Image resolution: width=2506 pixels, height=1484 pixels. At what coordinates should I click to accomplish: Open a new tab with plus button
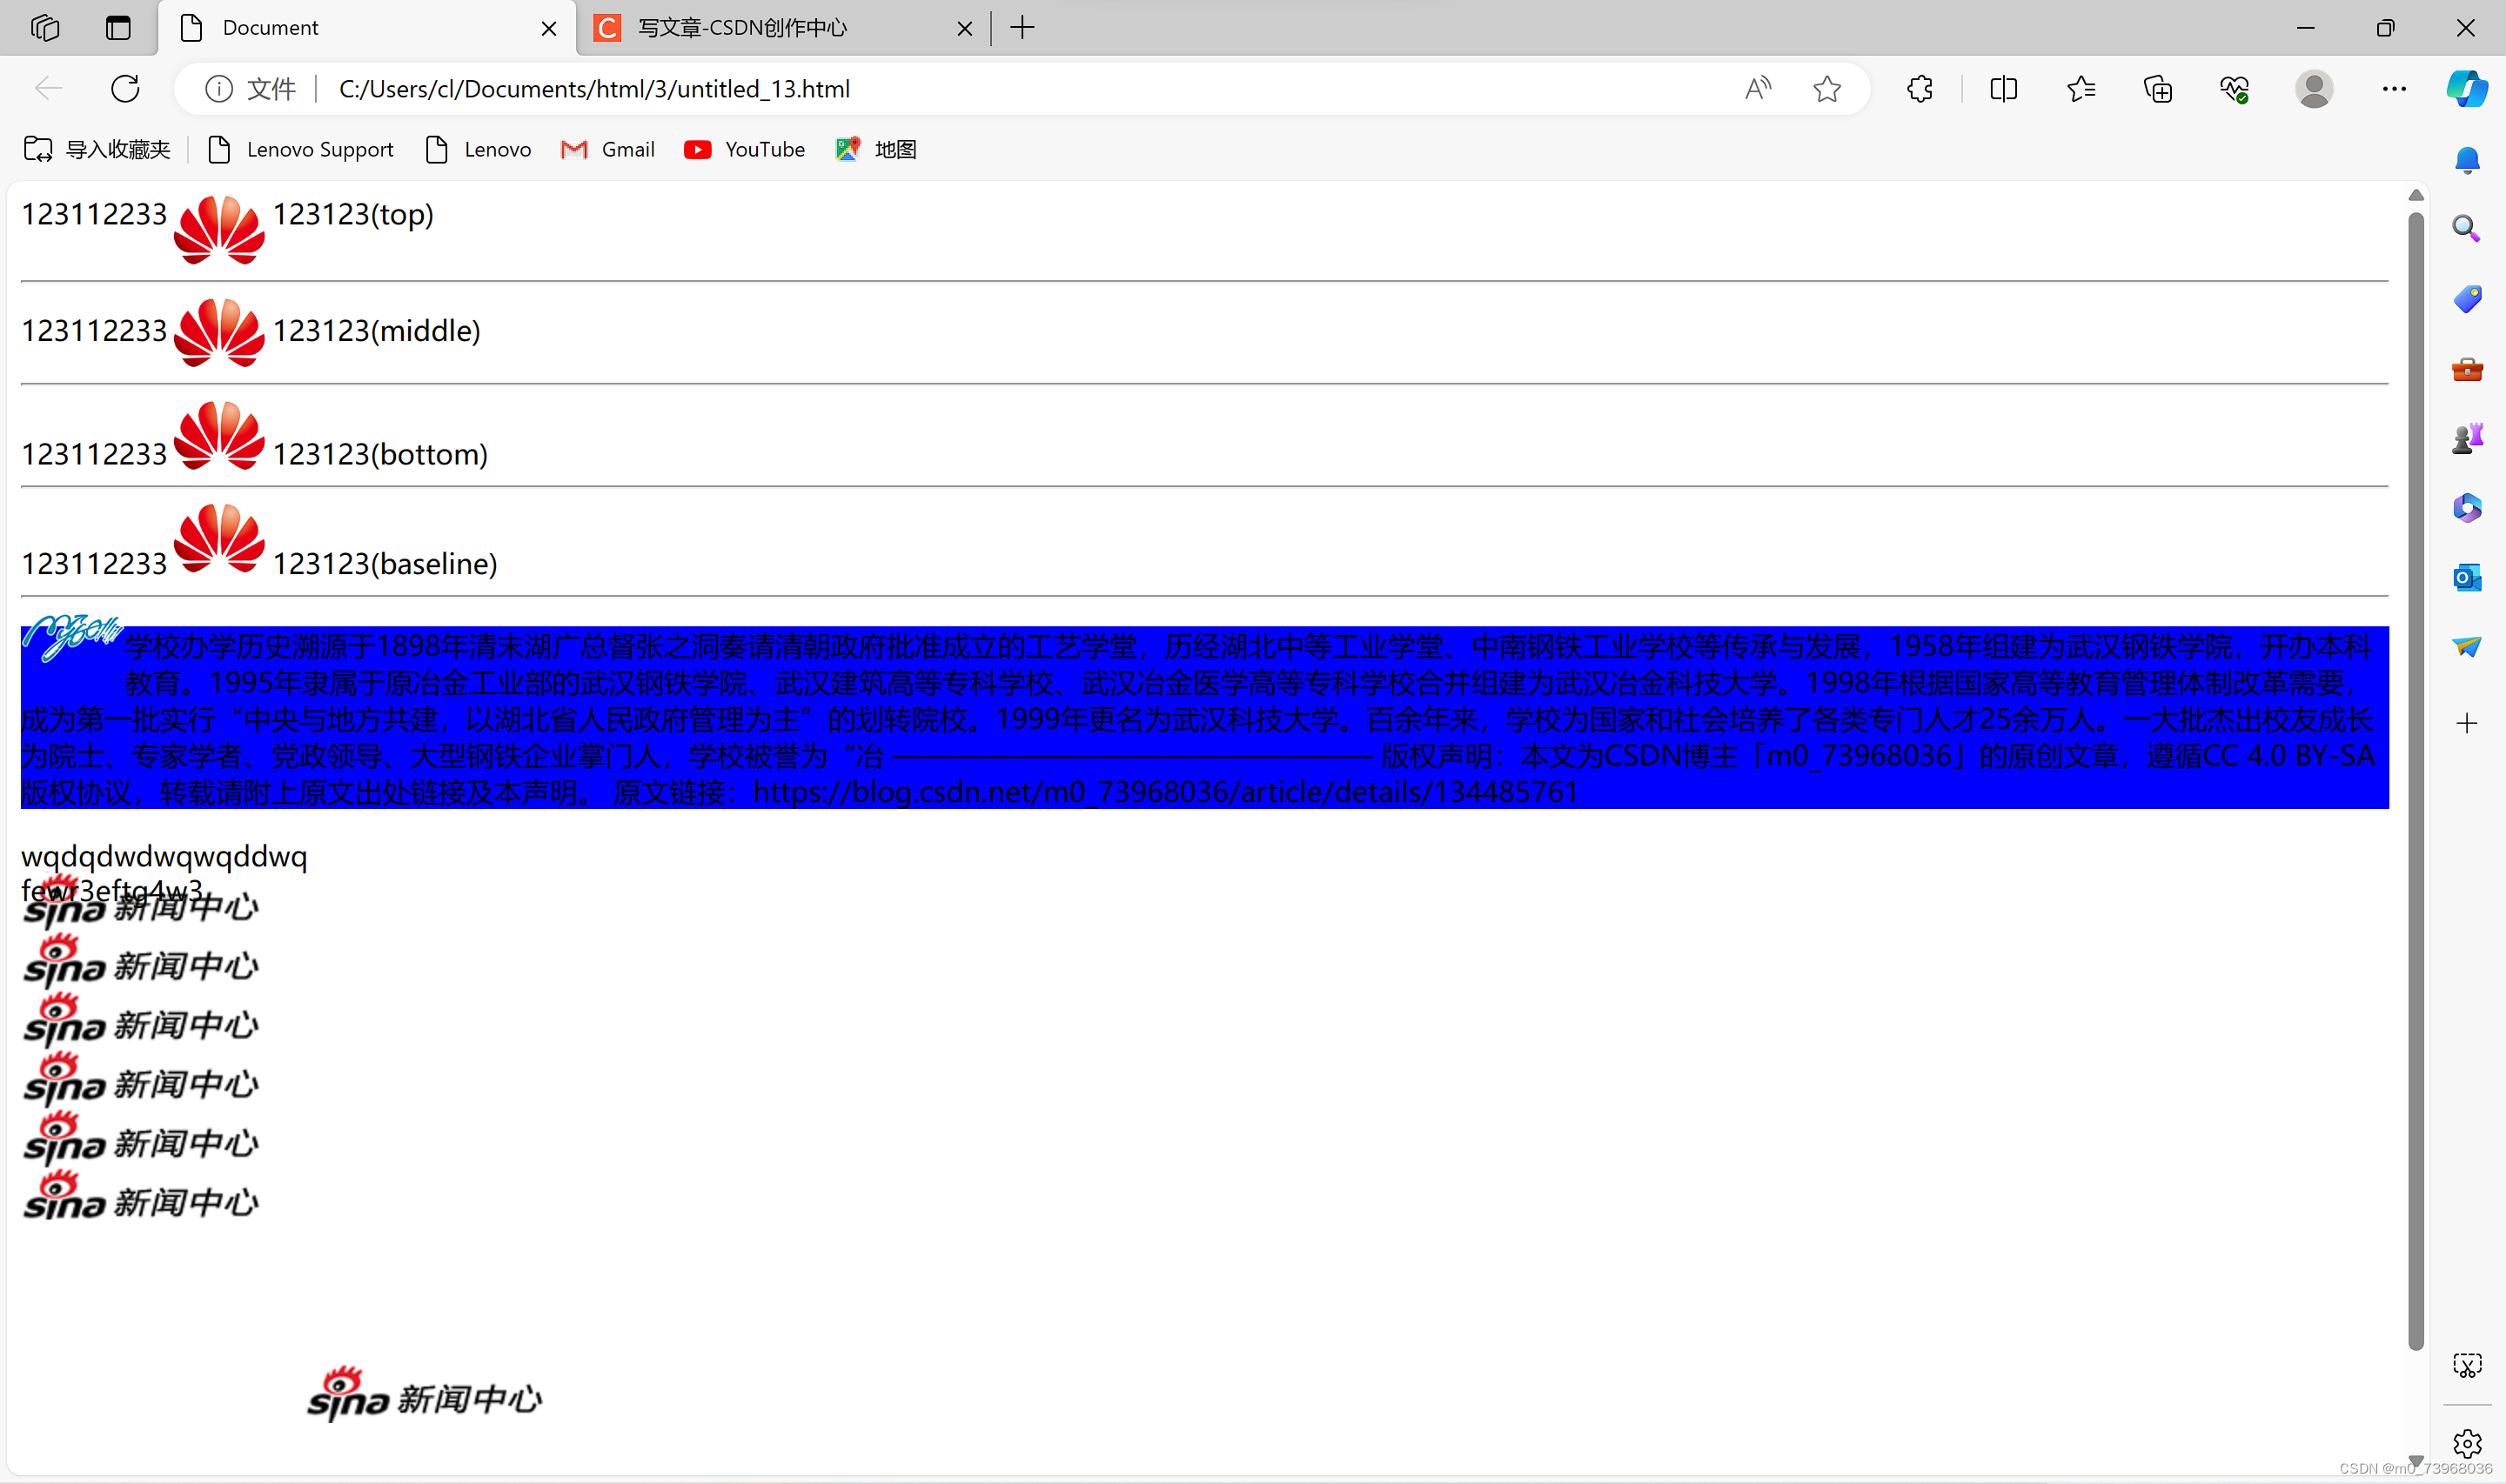coord(1022,28)
